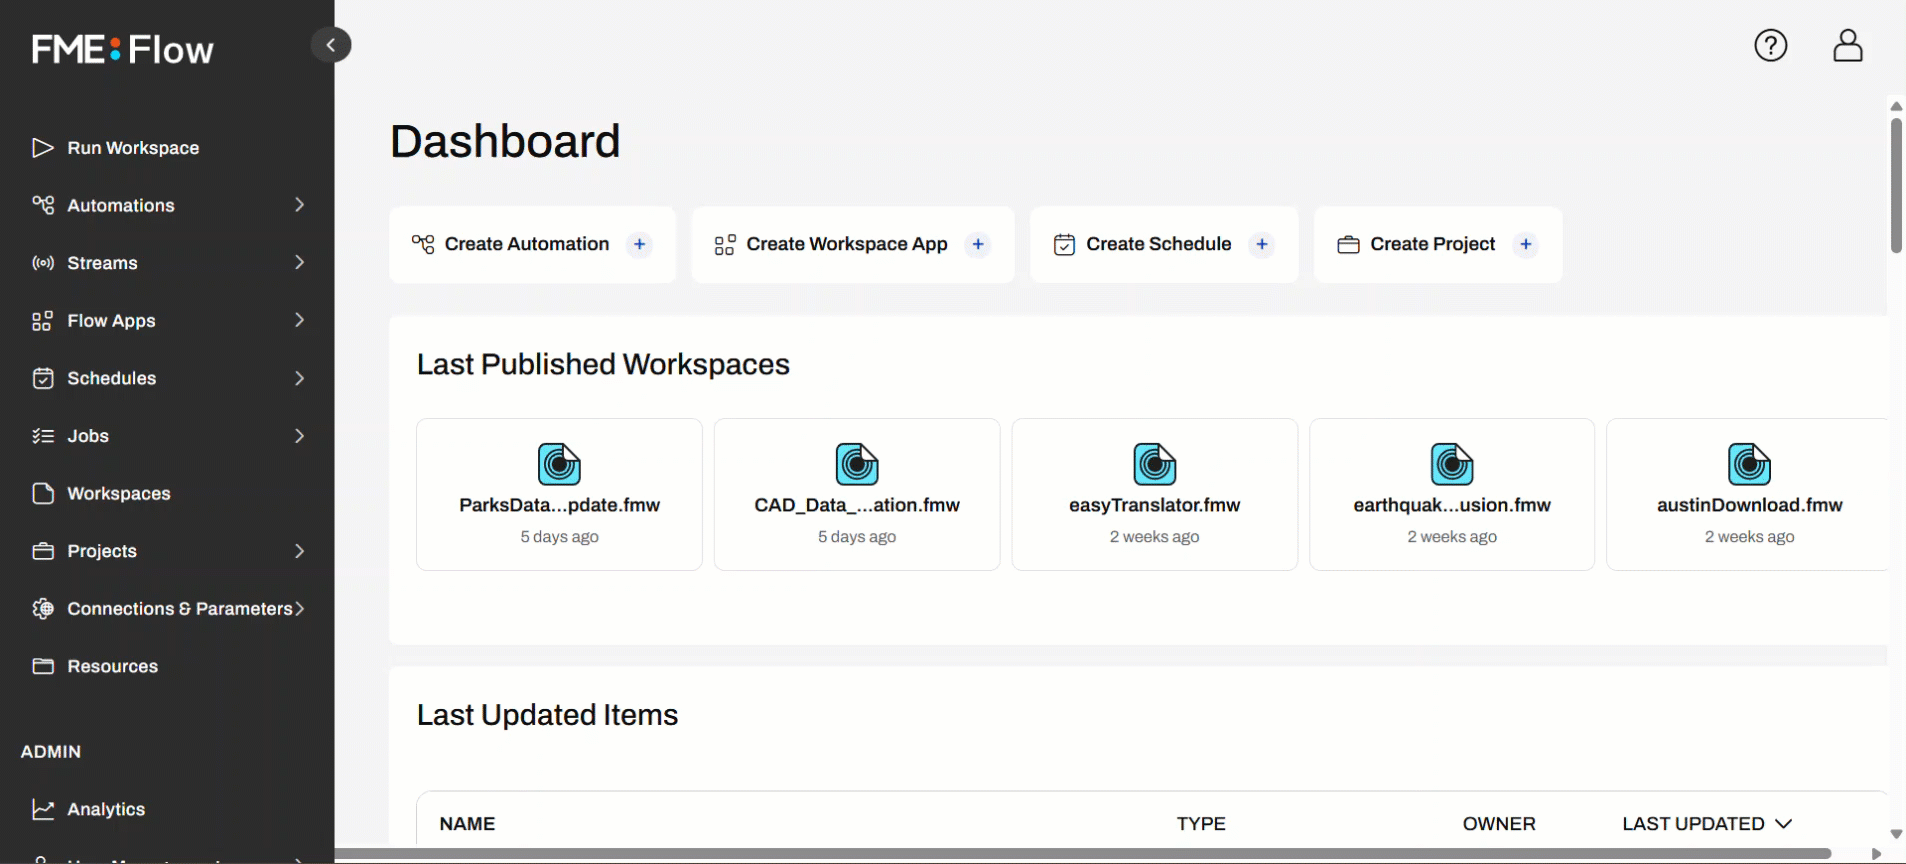Click the vertical scrollbar thumb
Image resolution: width=1906 pixels, height=864 pixels.
1895,185
